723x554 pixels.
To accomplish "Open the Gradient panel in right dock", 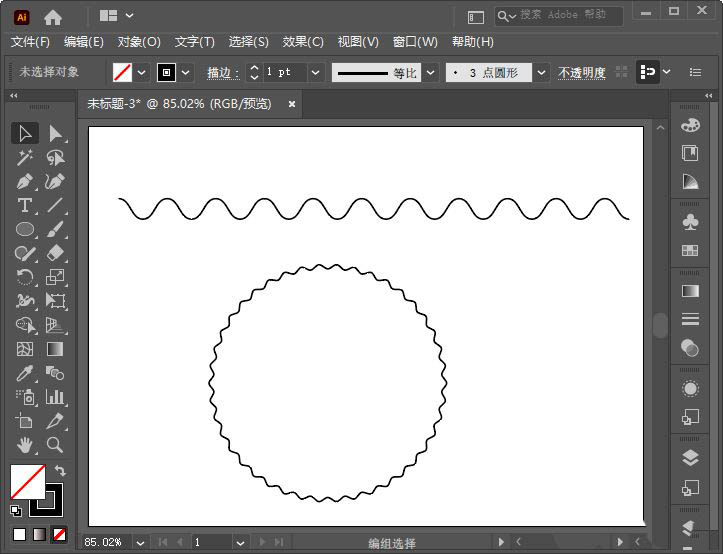I will pos(690,291).
